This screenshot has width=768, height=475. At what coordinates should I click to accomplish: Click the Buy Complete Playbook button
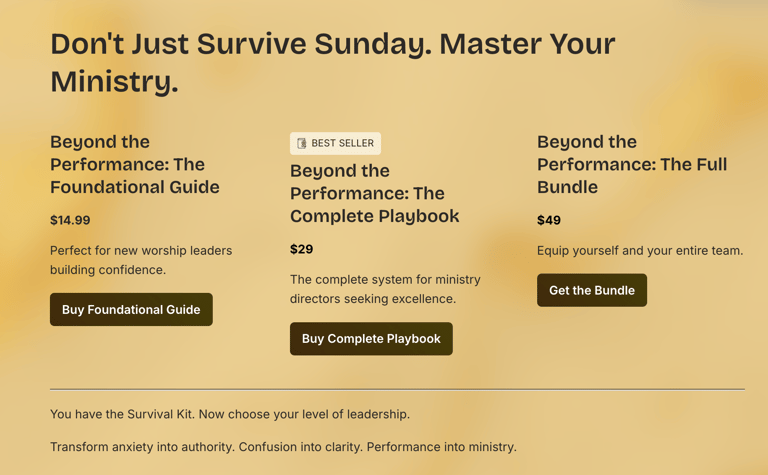(371, 339)
